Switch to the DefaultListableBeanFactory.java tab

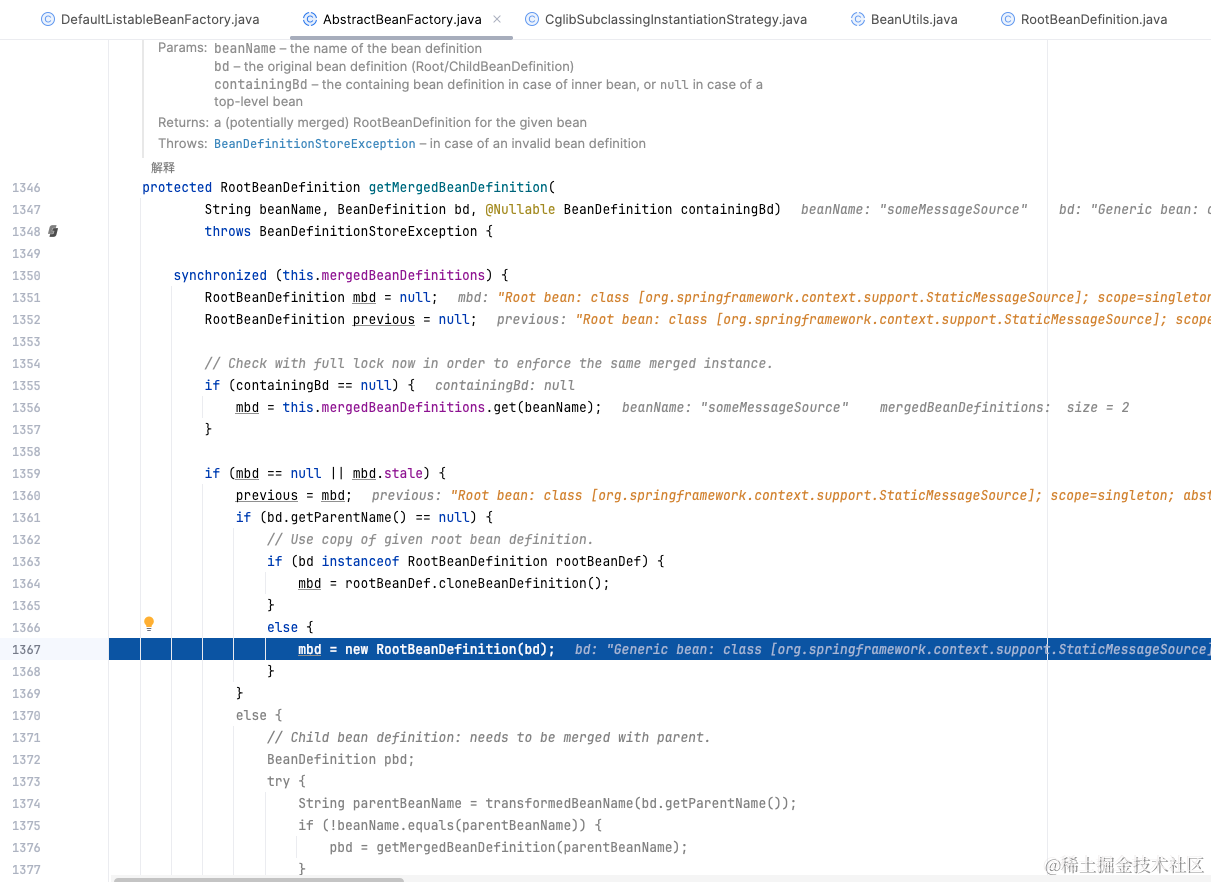coord(151,19)
